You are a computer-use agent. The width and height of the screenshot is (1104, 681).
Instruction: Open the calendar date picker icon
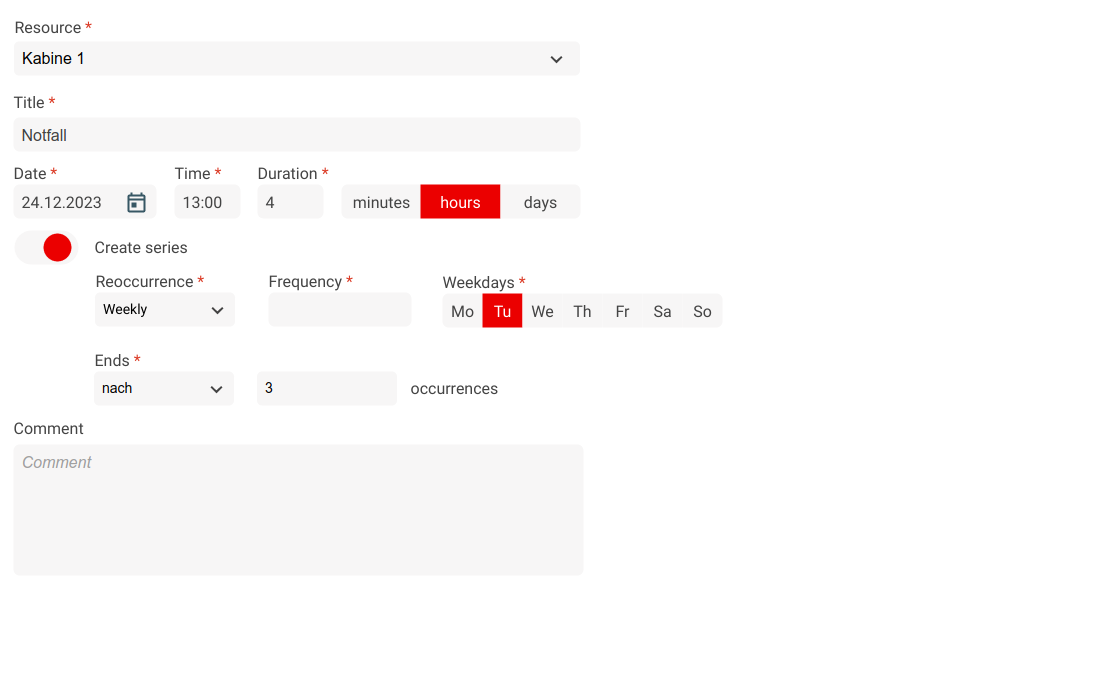pyautogui.click(x=137, y=203)
